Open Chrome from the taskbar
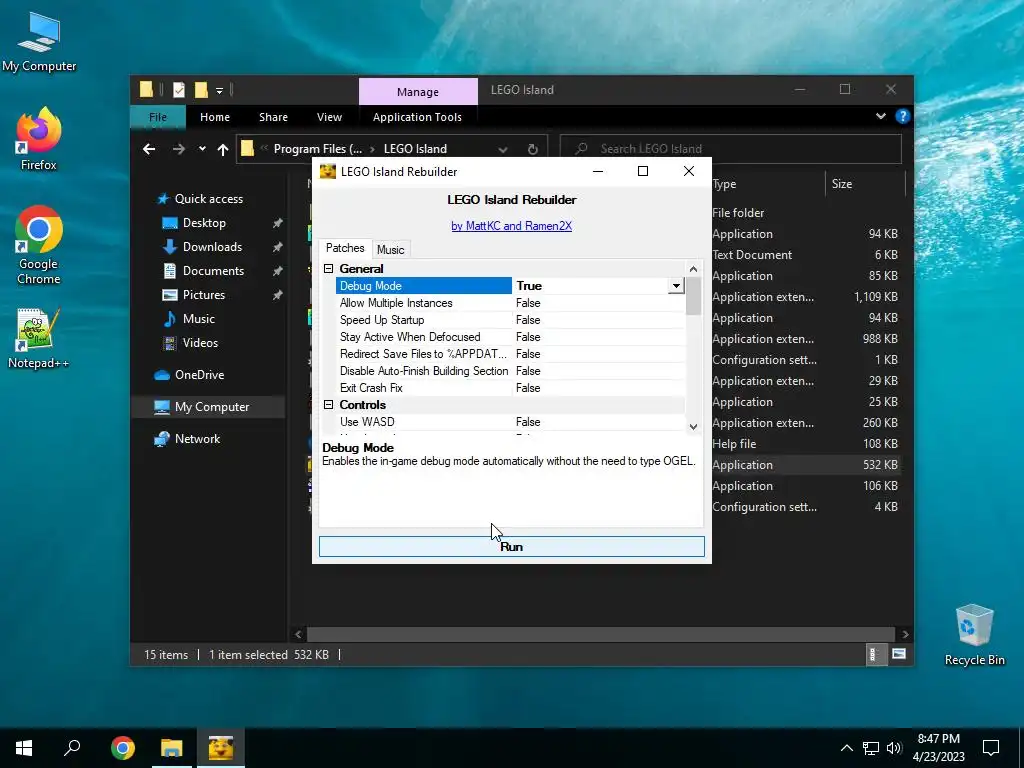Viewport: 1024px width, 768px height. (x=122, y=748)
